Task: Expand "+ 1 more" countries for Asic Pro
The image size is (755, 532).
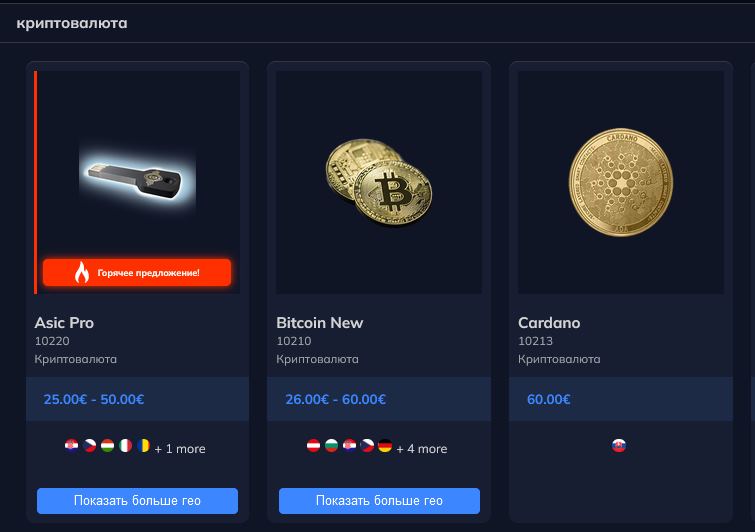Action: click(180, 449)
